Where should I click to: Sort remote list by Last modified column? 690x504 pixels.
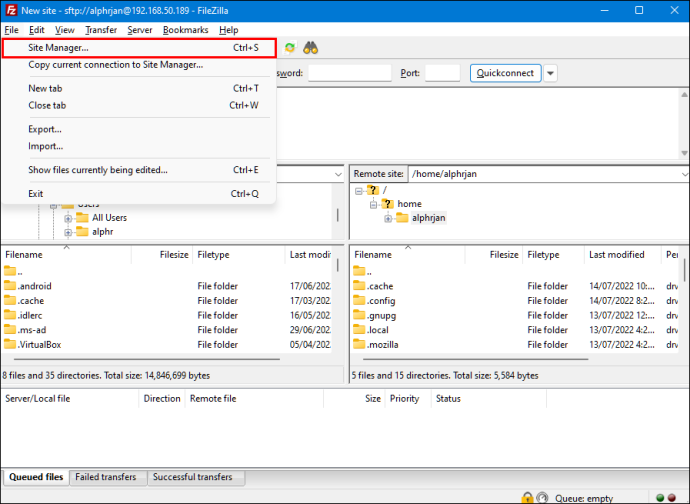pos(622,254)
